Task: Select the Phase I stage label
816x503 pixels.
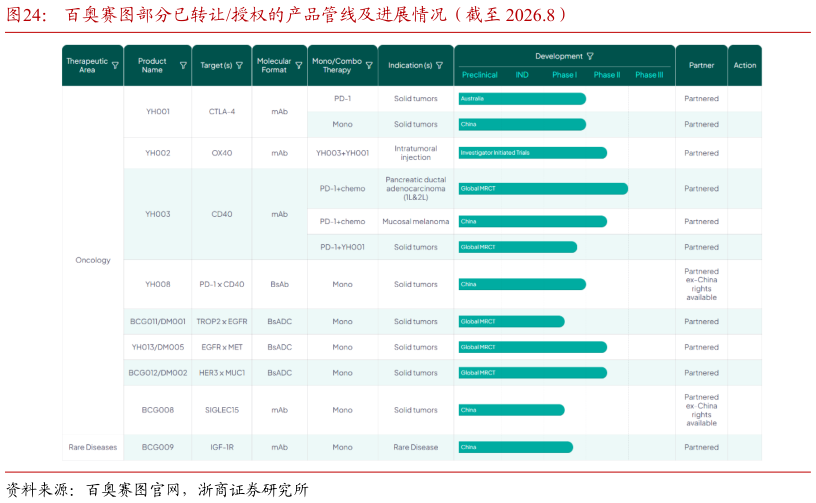Action: tap(565, 75)
